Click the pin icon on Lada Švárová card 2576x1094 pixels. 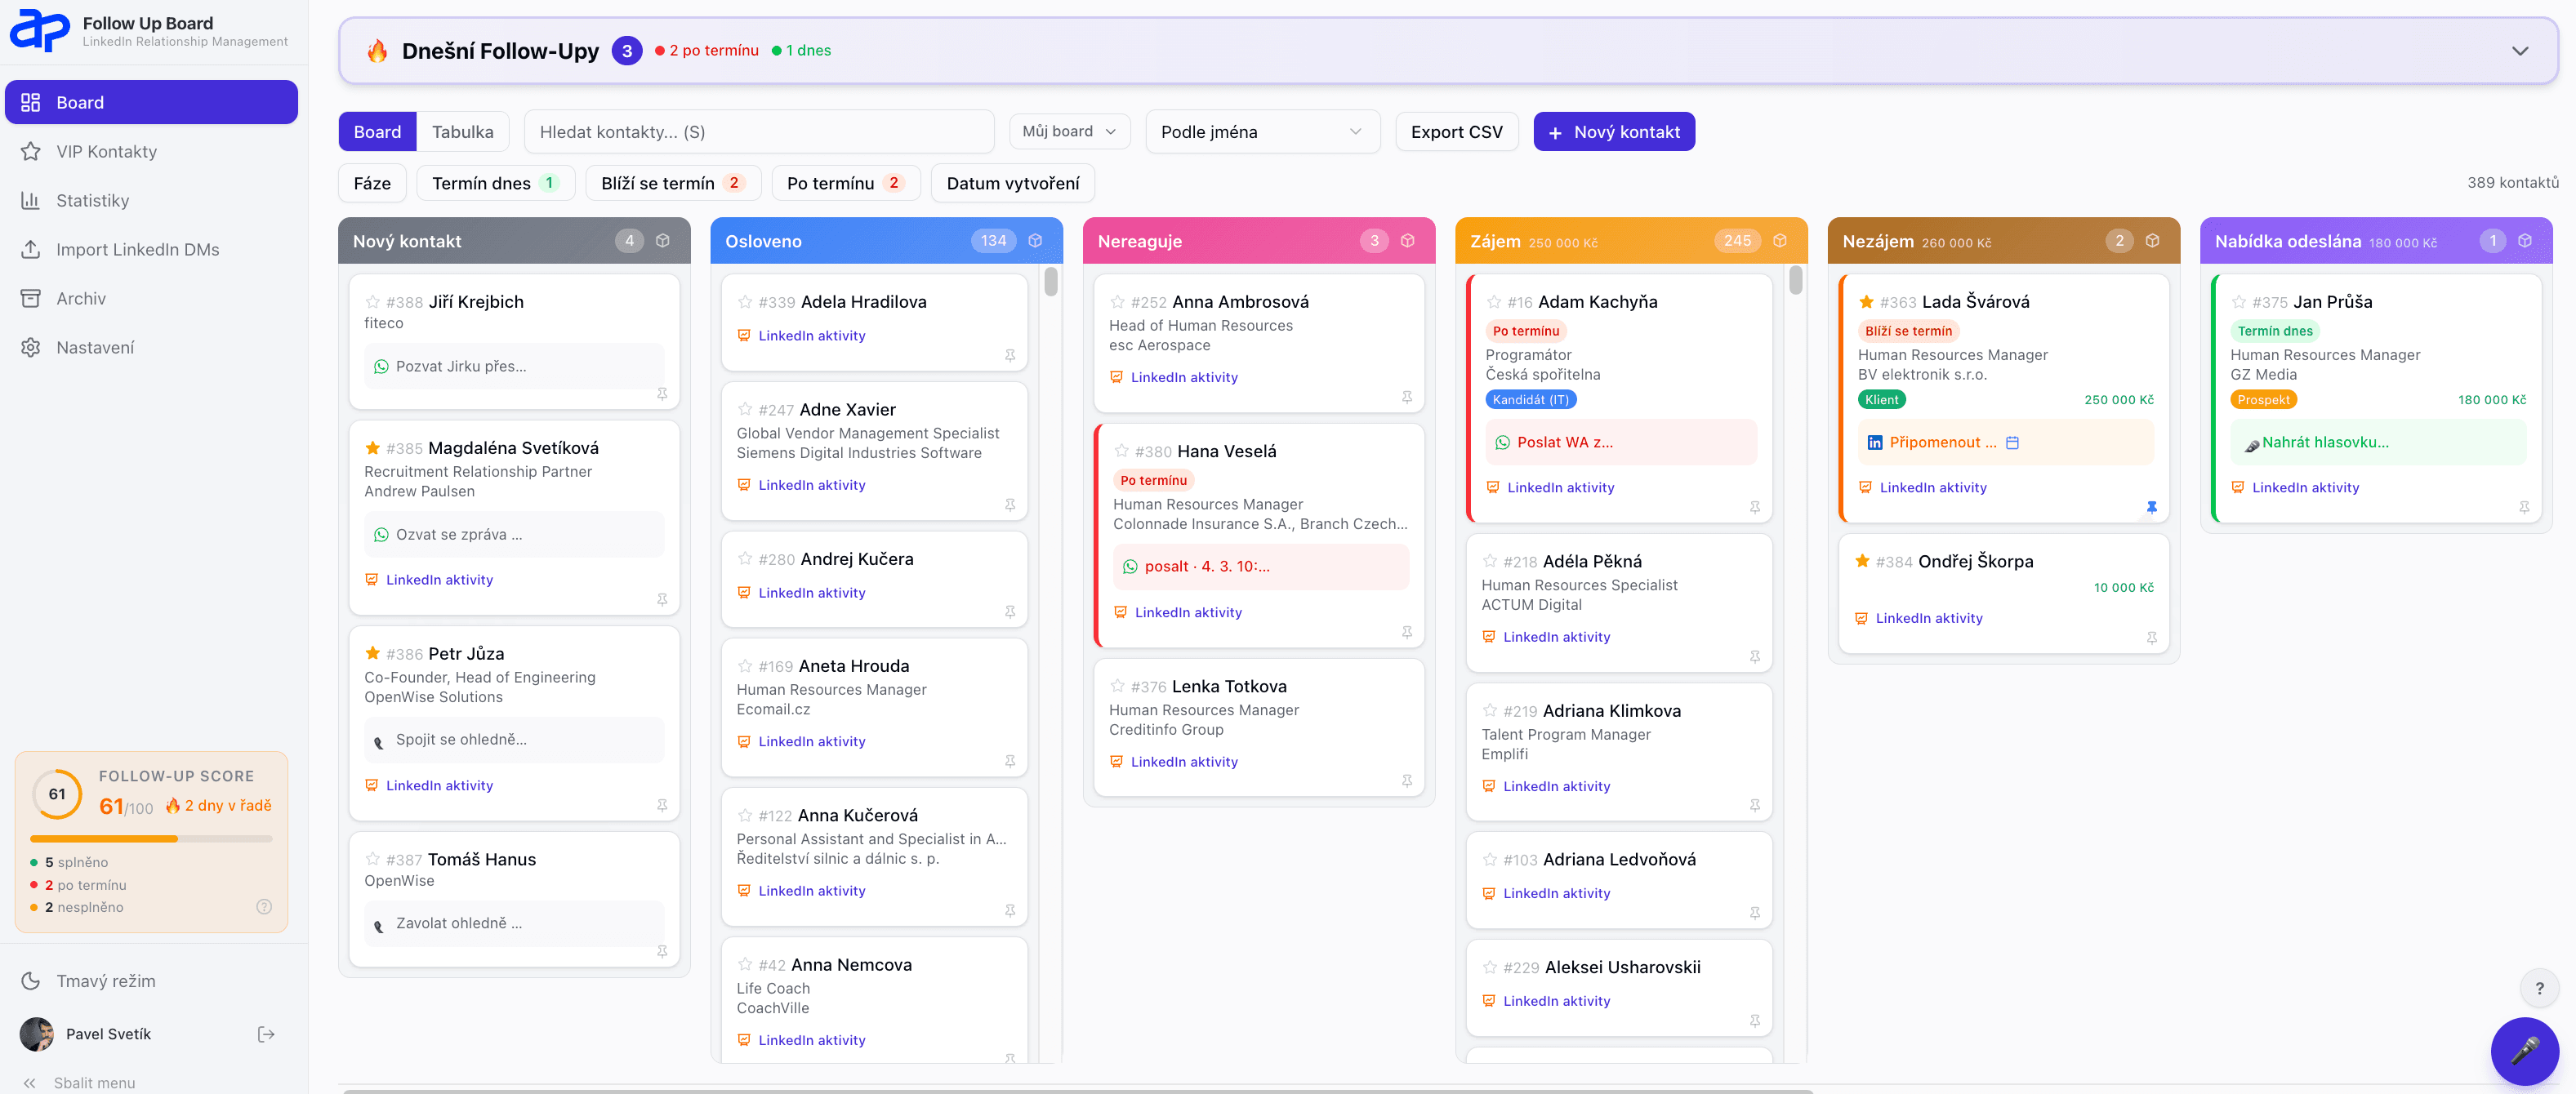[2151, 507]
